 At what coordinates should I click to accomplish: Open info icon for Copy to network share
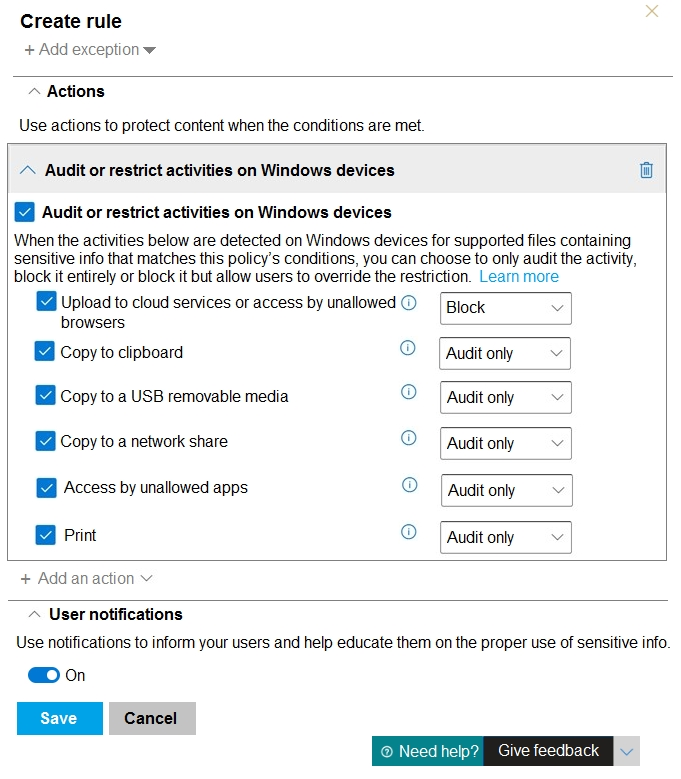pyautogui.click(x=408, y=438)
